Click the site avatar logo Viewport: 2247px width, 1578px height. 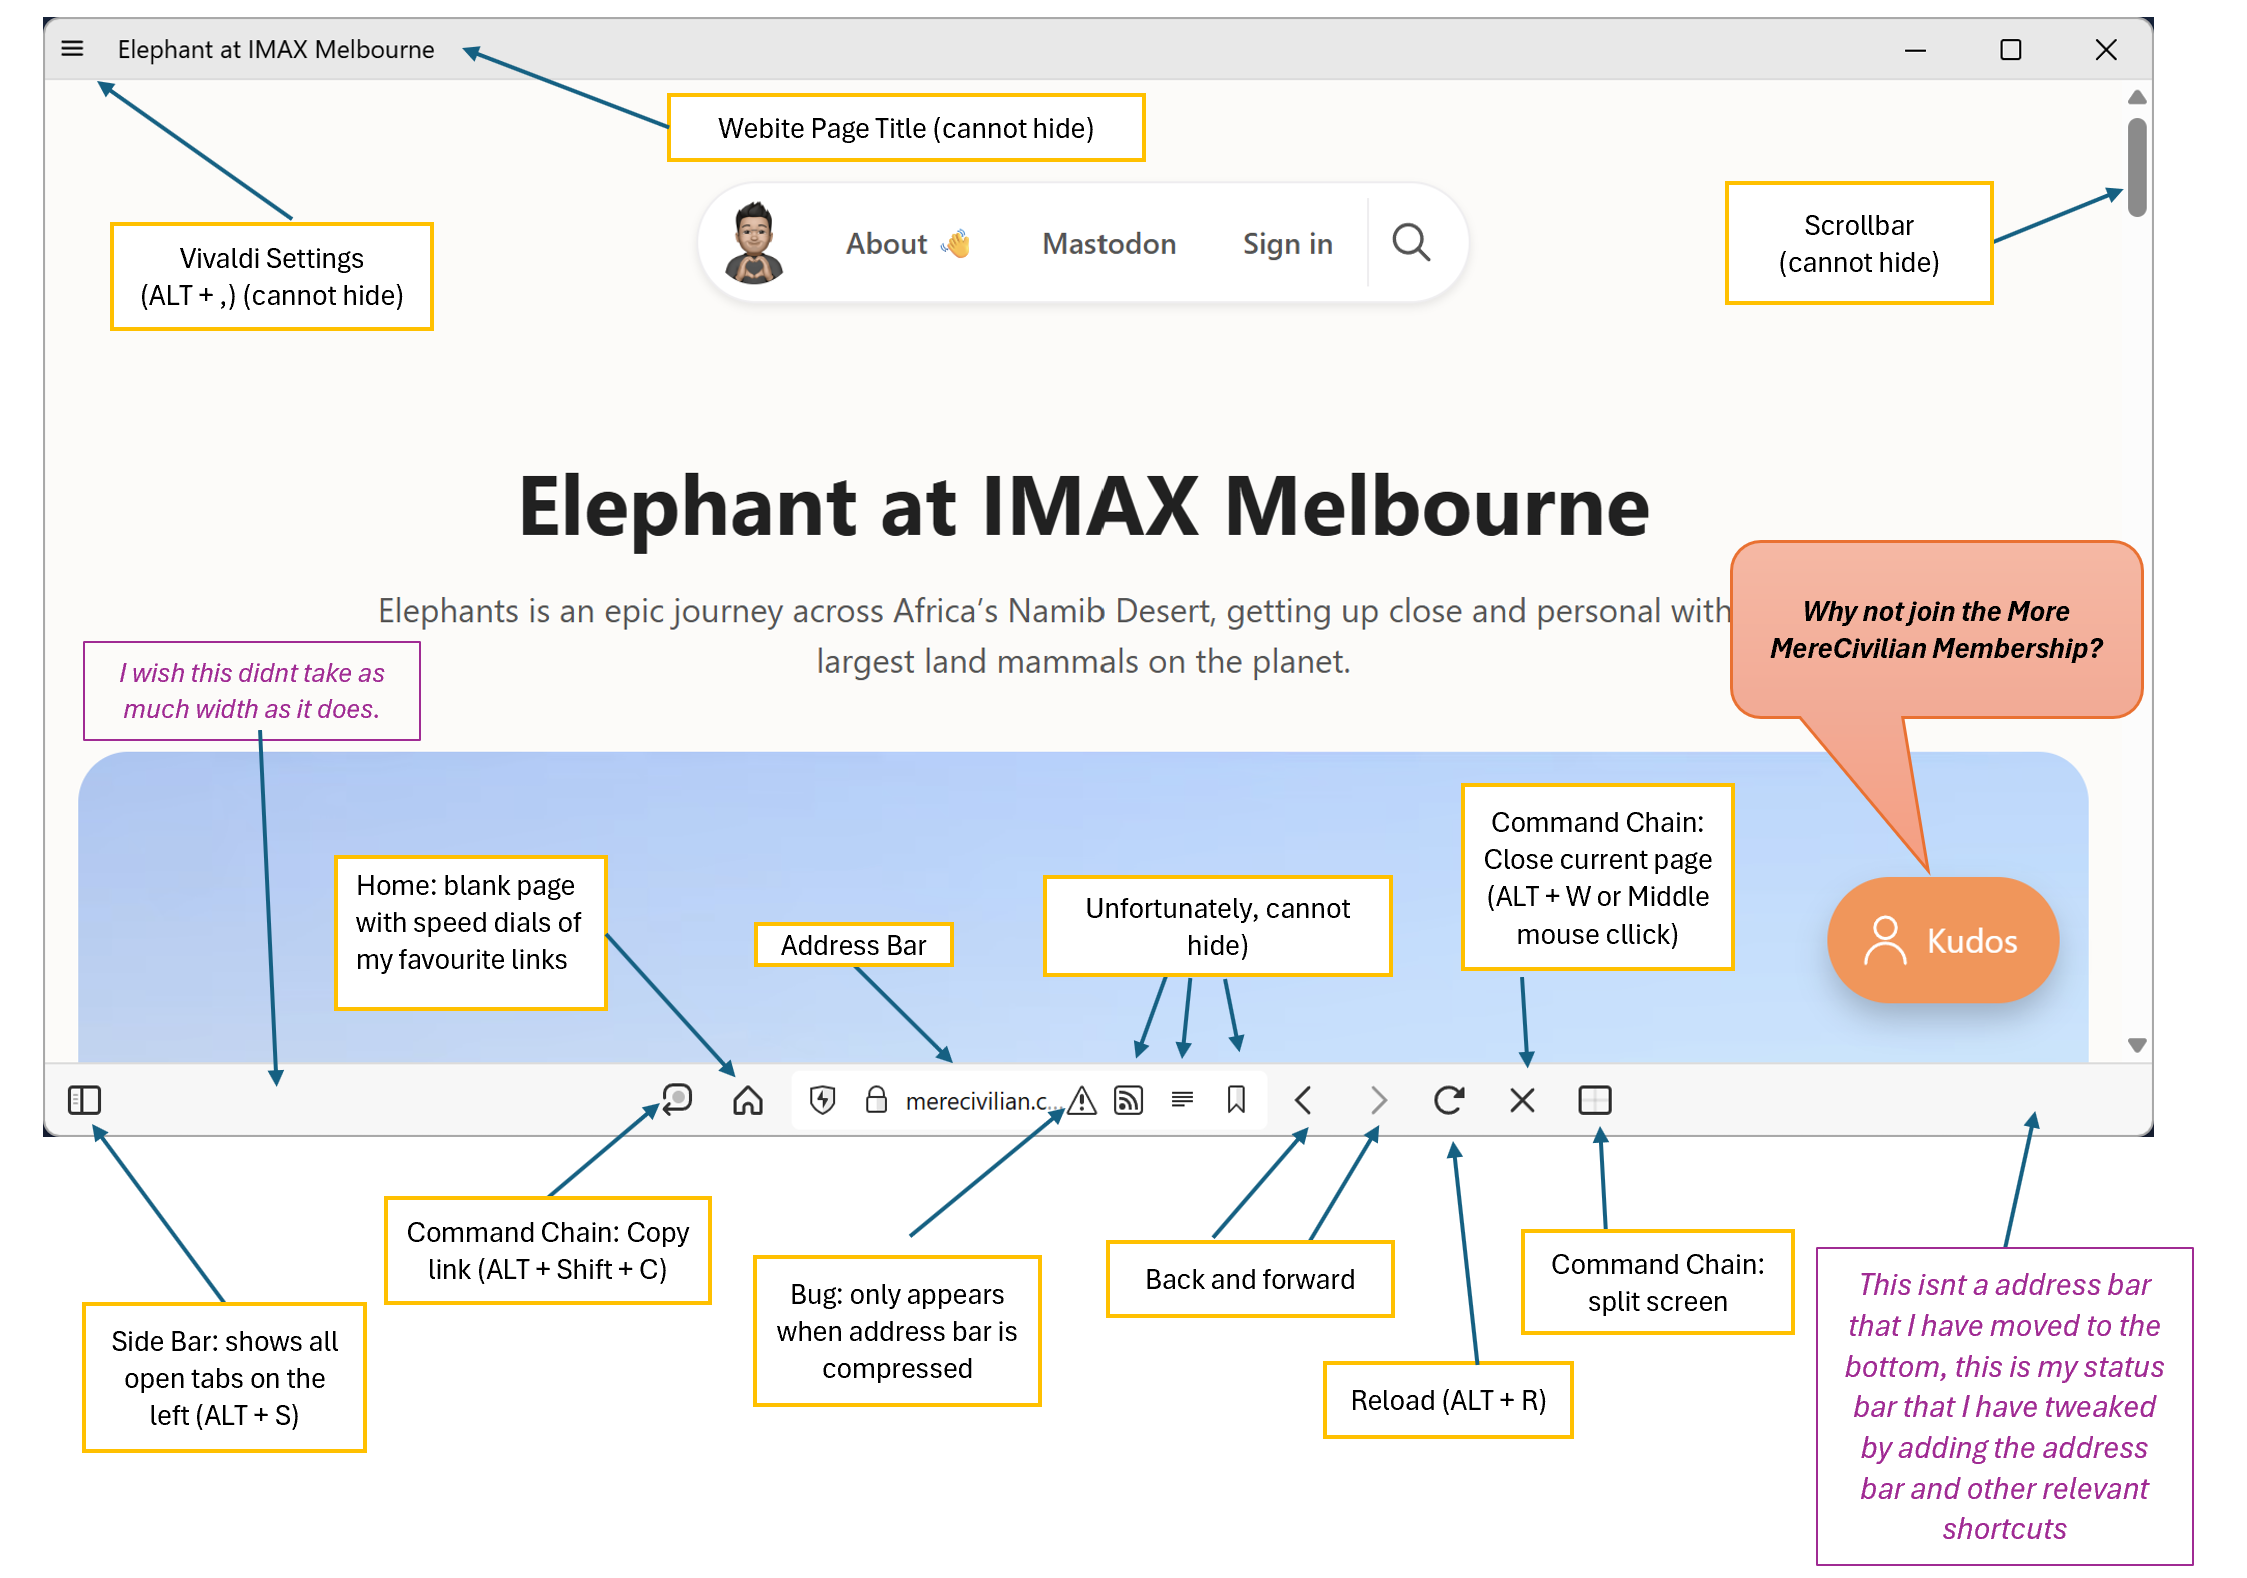754,242
